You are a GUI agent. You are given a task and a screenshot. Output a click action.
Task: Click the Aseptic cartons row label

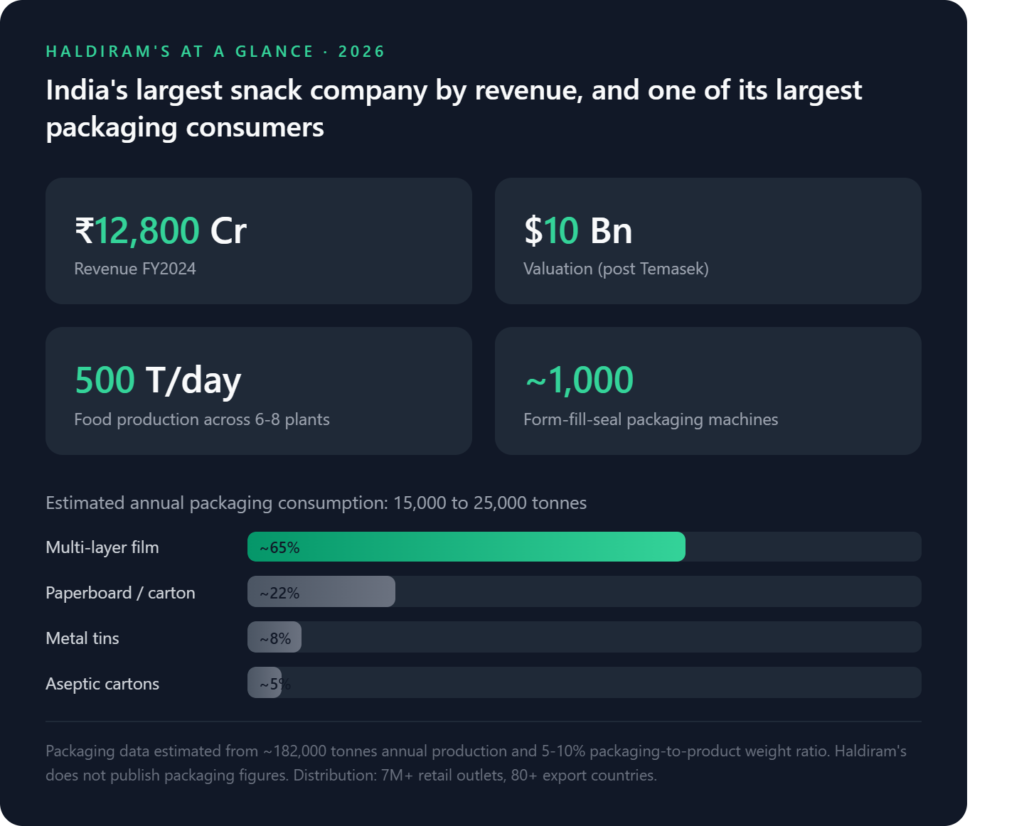click(103, 684)
